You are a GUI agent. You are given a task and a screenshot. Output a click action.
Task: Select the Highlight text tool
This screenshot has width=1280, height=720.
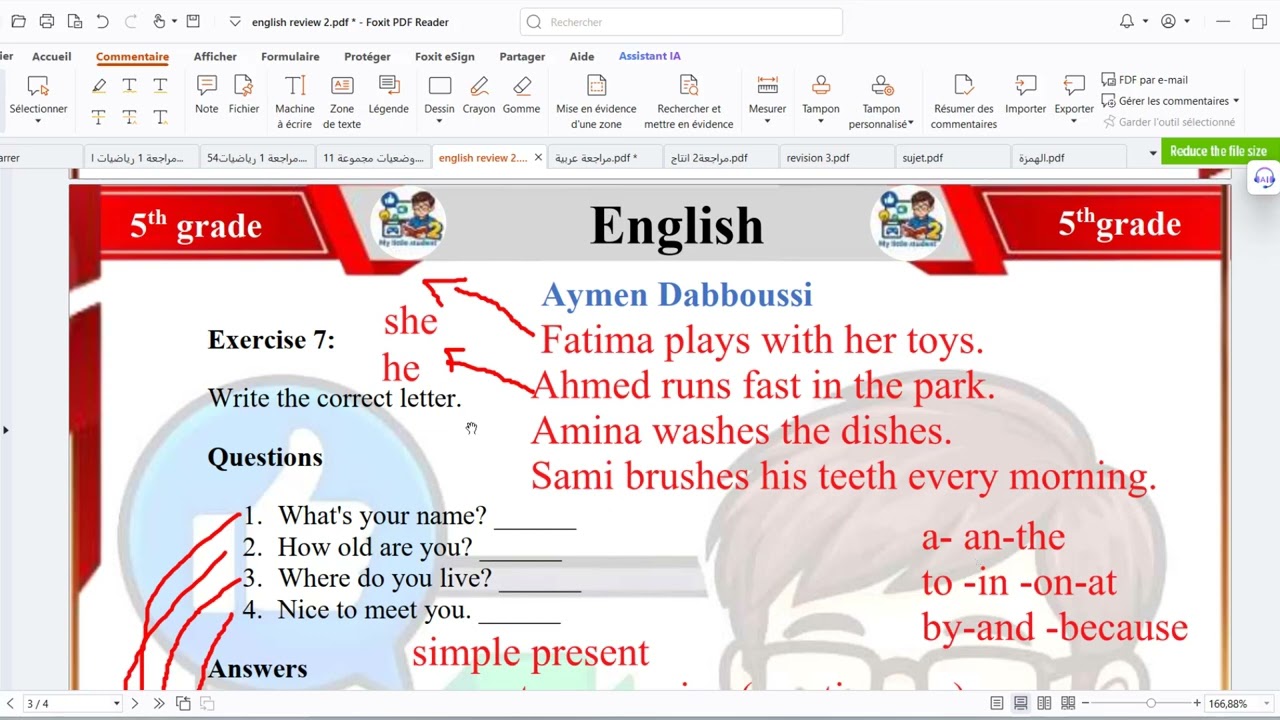tap(99, 86)
